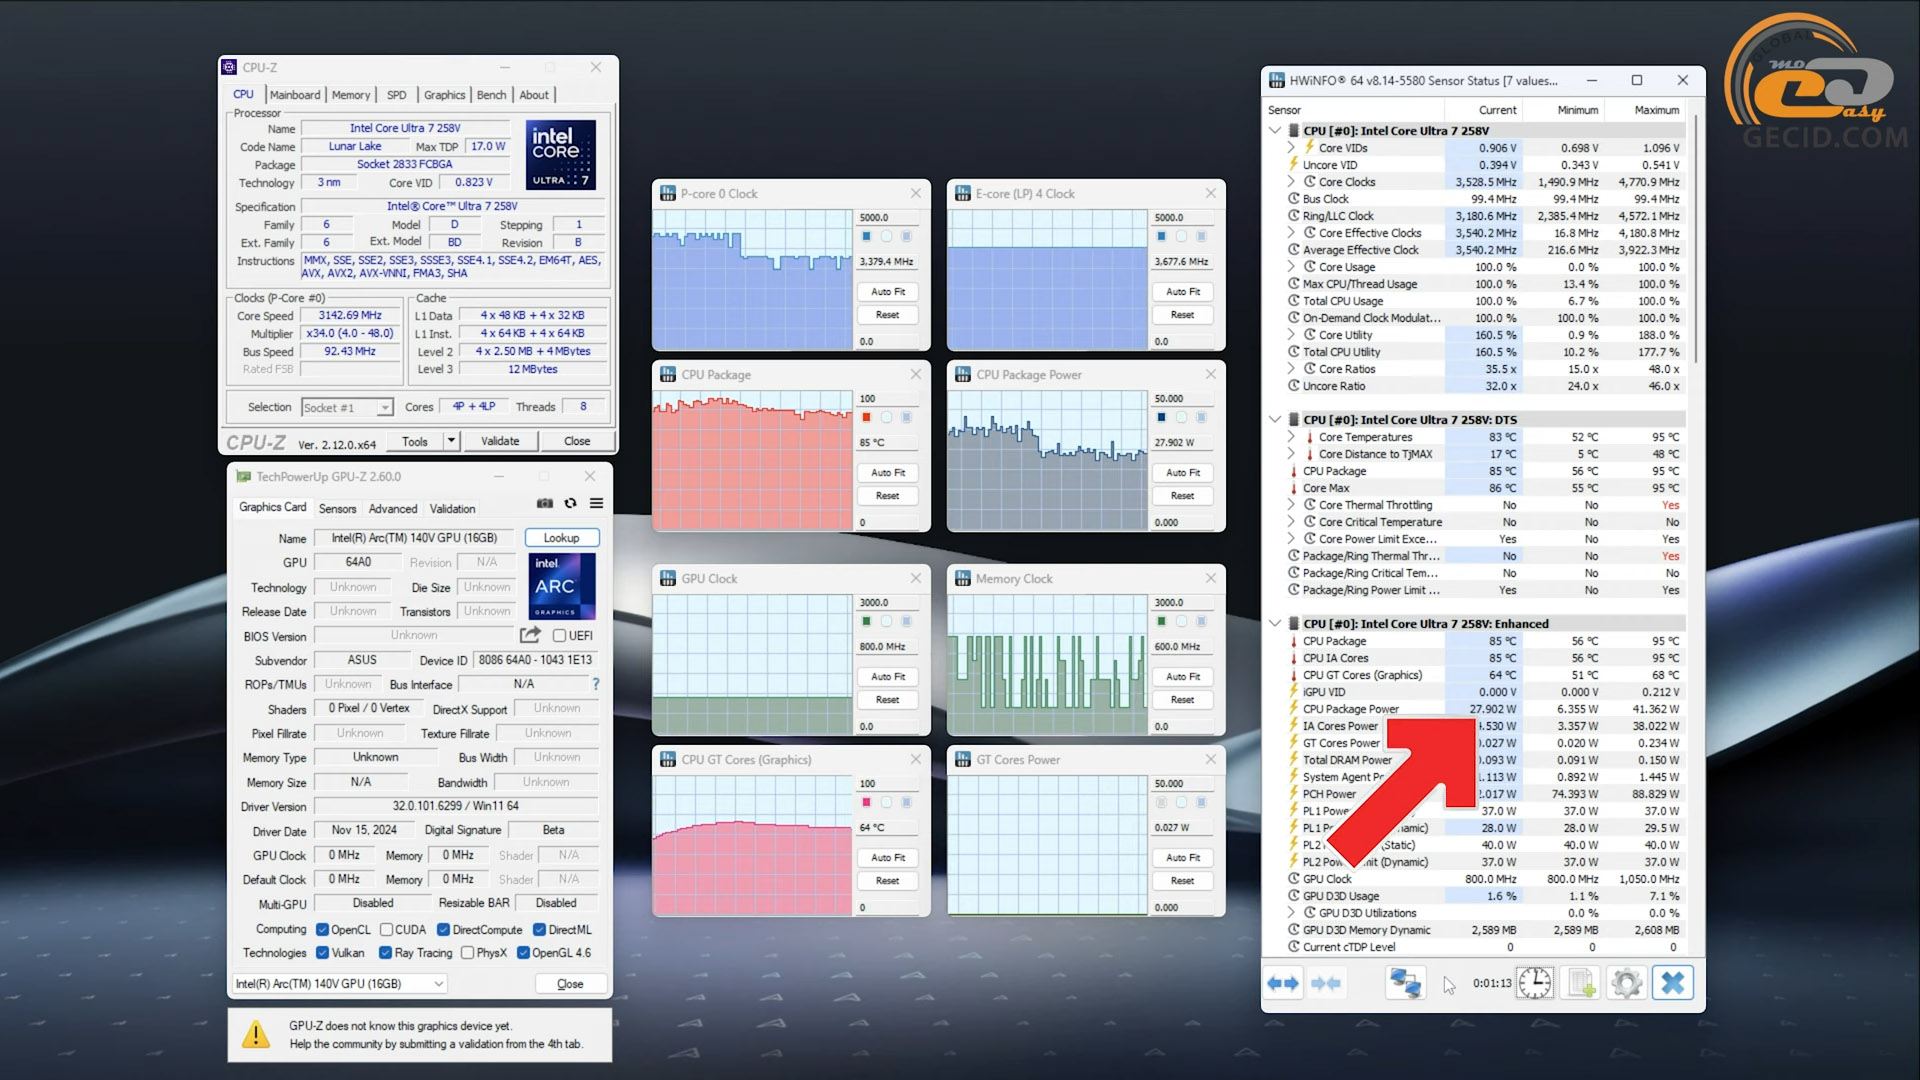
Task: Click the Validate button in CPU-Z
Action: point(500,440)
